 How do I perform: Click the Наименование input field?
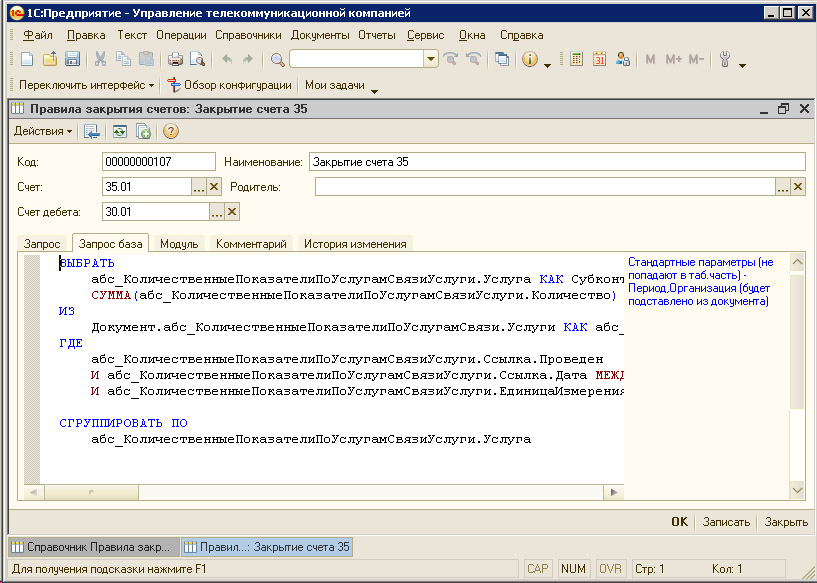tap(557, 162)
